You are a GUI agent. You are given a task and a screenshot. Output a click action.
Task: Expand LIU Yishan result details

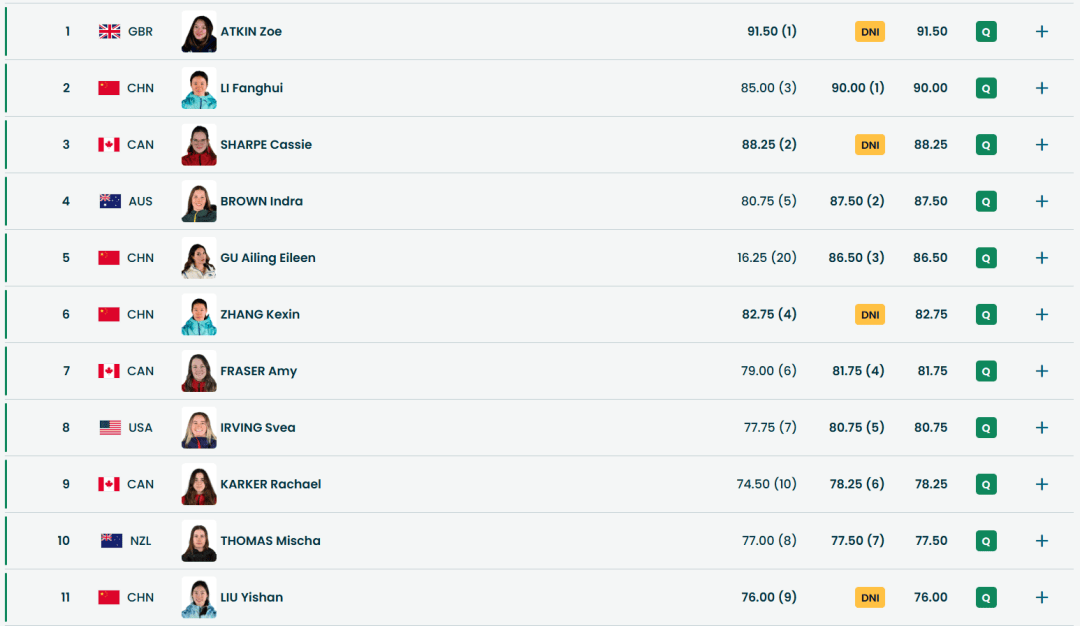(1041, 597)
